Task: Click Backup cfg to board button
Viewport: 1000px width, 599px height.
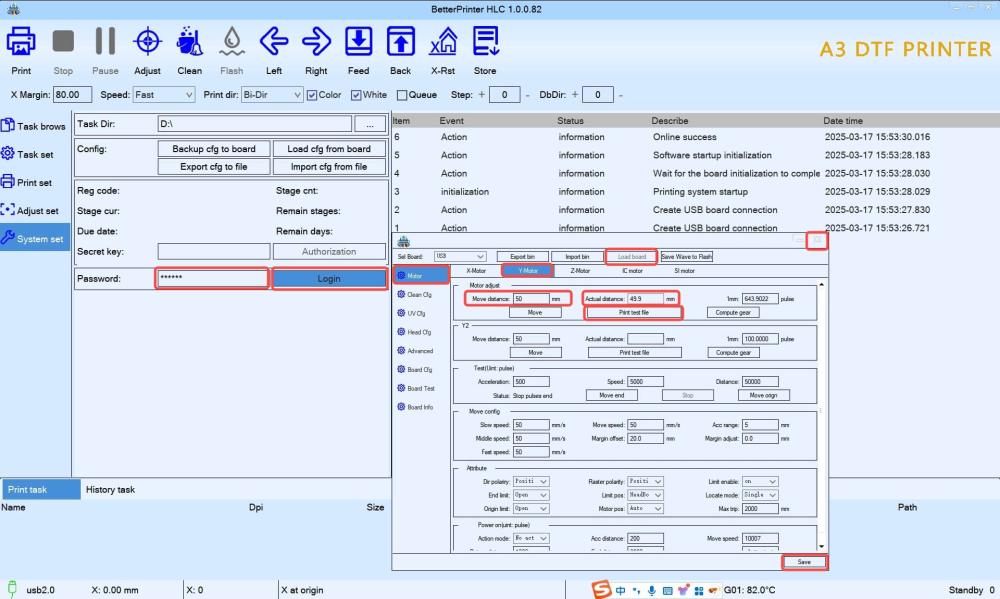Action: tap(214, 149)
